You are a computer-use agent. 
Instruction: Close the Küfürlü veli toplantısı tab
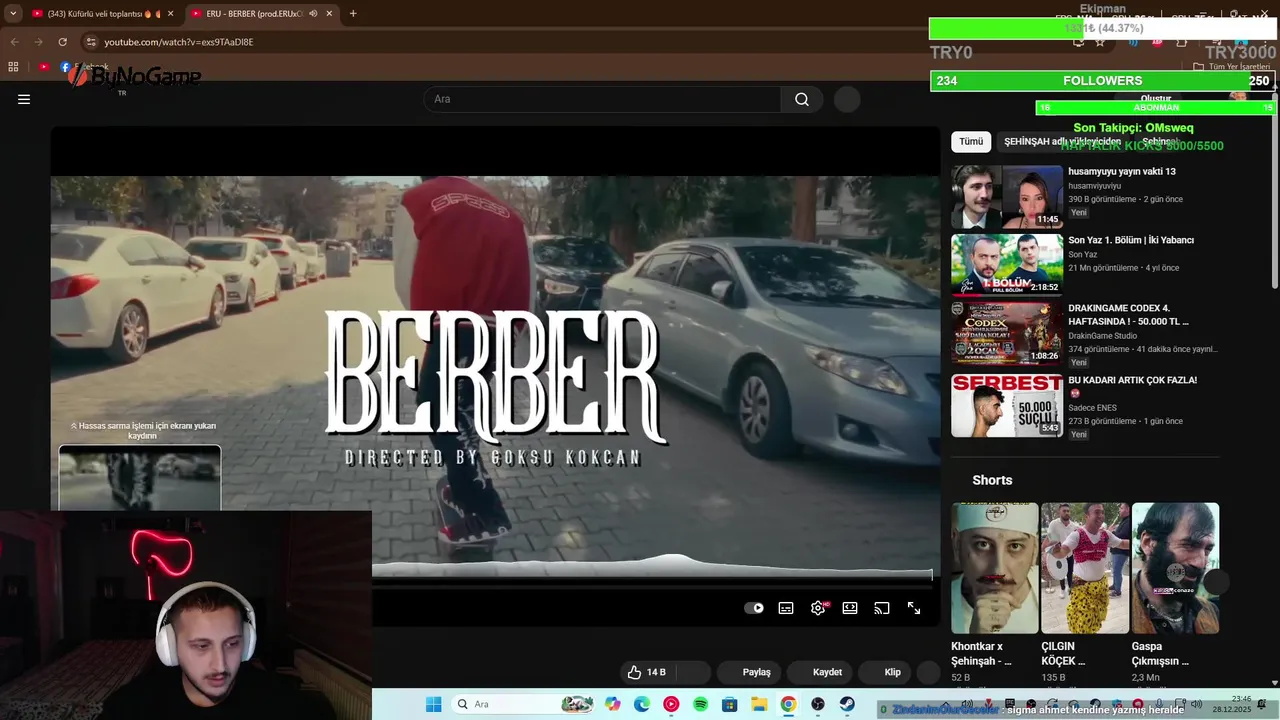point(171,14)
